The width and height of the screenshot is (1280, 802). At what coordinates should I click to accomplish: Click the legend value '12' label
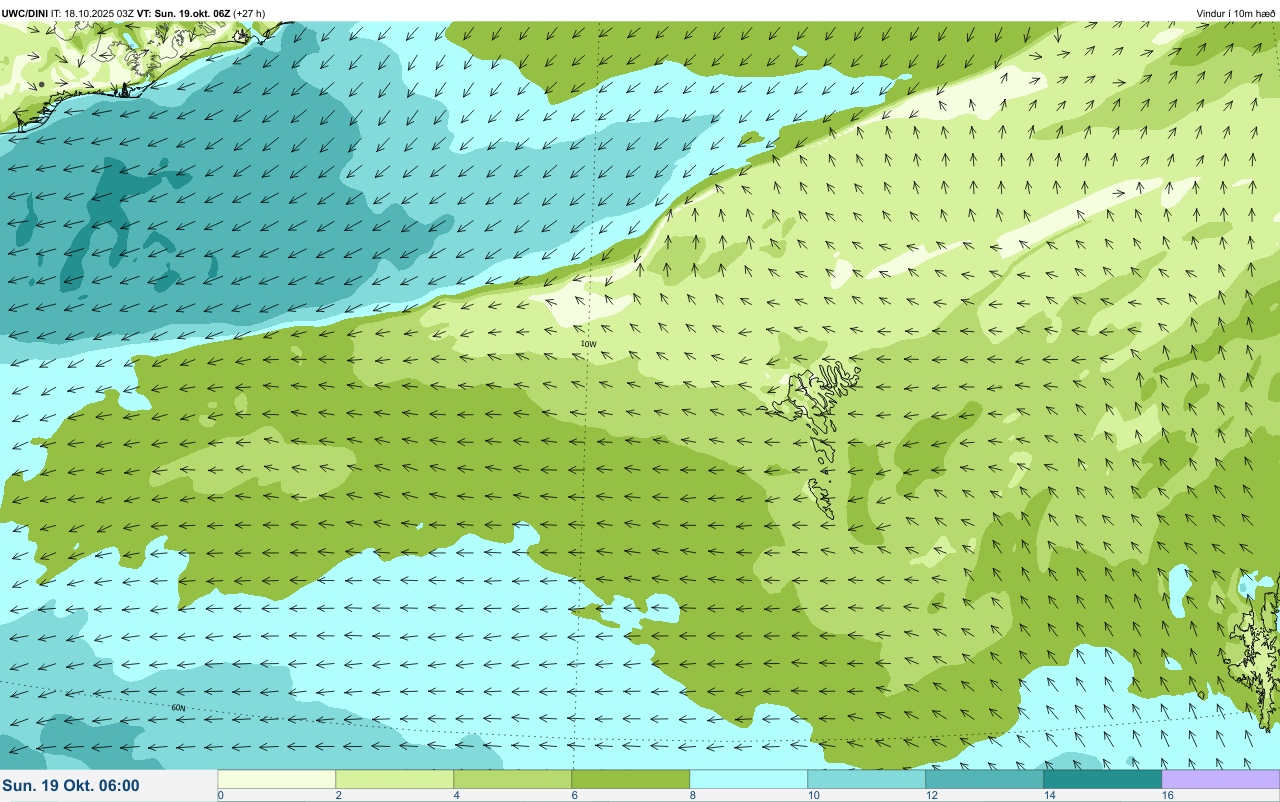pyautogui.click(x=931, y=795)
